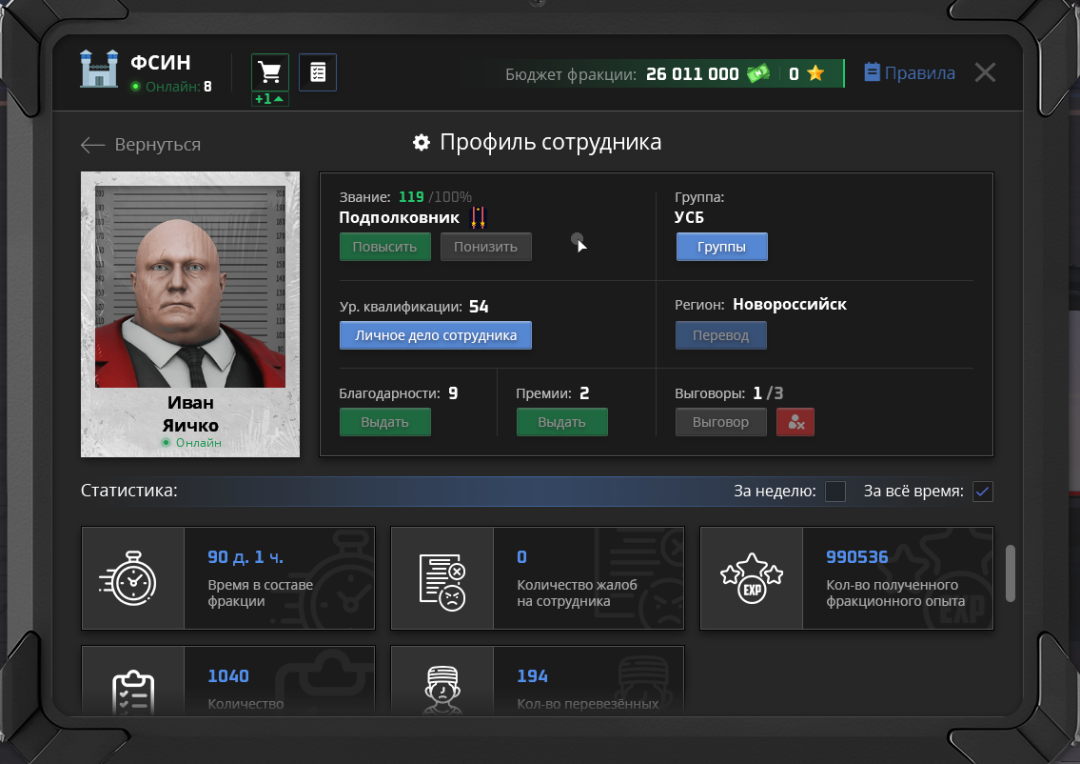Screen dimensions: 1080x764
Task: Click «Вернуться» with the back arrow
Action: coord(143,144)
